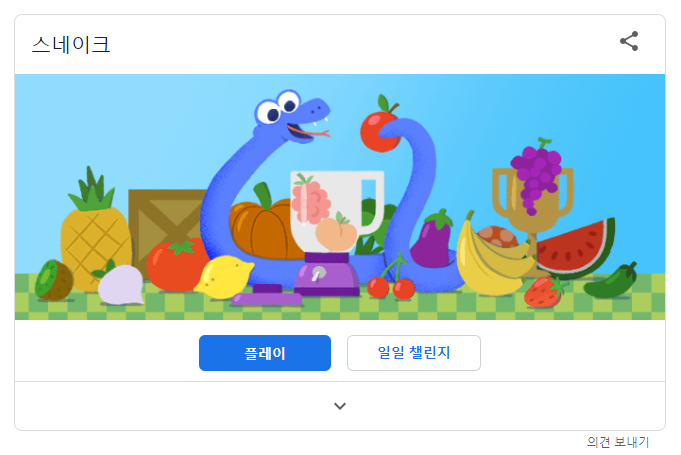Click the pineapple in the banner illustration

click(x=95, y=228)
